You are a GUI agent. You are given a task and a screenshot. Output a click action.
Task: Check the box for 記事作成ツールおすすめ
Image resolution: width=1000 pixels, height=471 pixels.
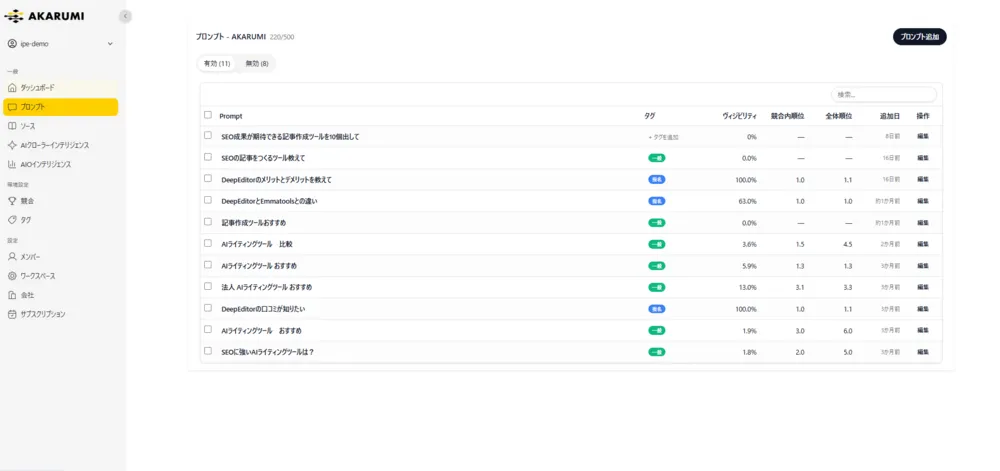tap(207, 222)
